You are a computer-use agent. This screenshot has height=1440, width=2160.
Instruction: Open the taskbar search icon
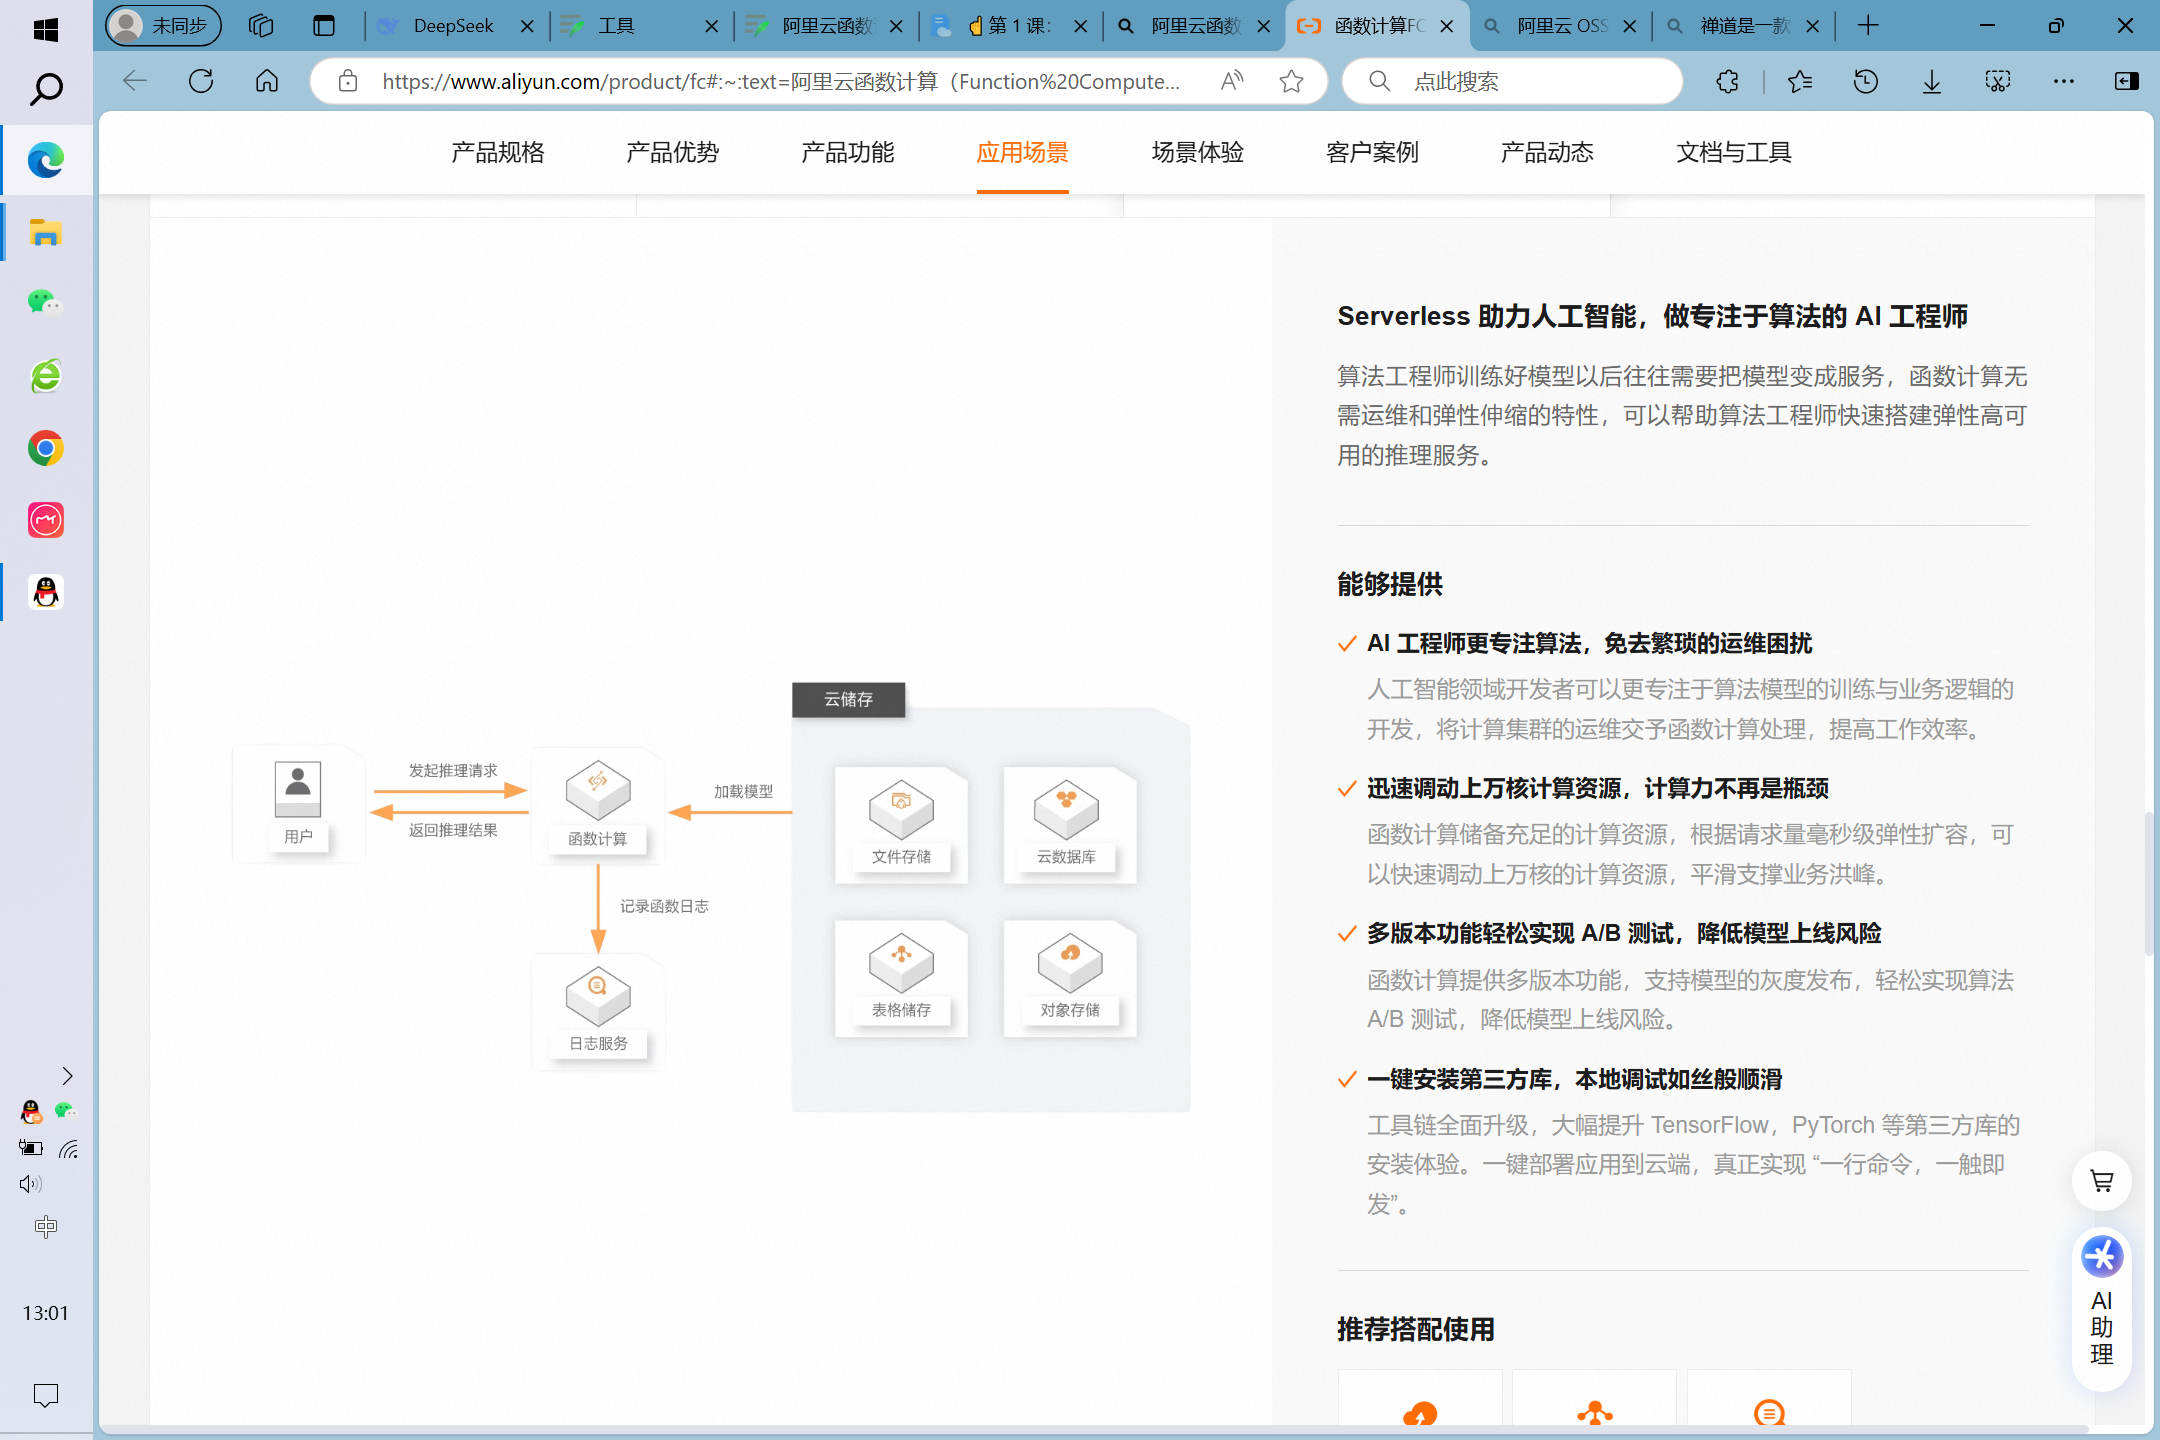tap(46, 89)
